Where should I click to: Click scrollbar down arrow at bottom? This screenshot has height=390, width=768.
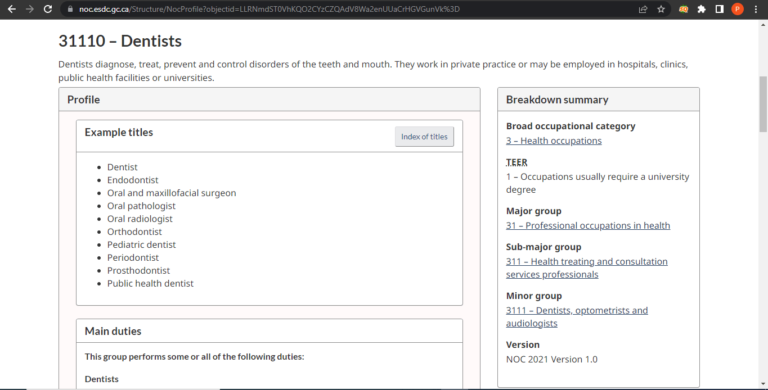pos(763,385)
